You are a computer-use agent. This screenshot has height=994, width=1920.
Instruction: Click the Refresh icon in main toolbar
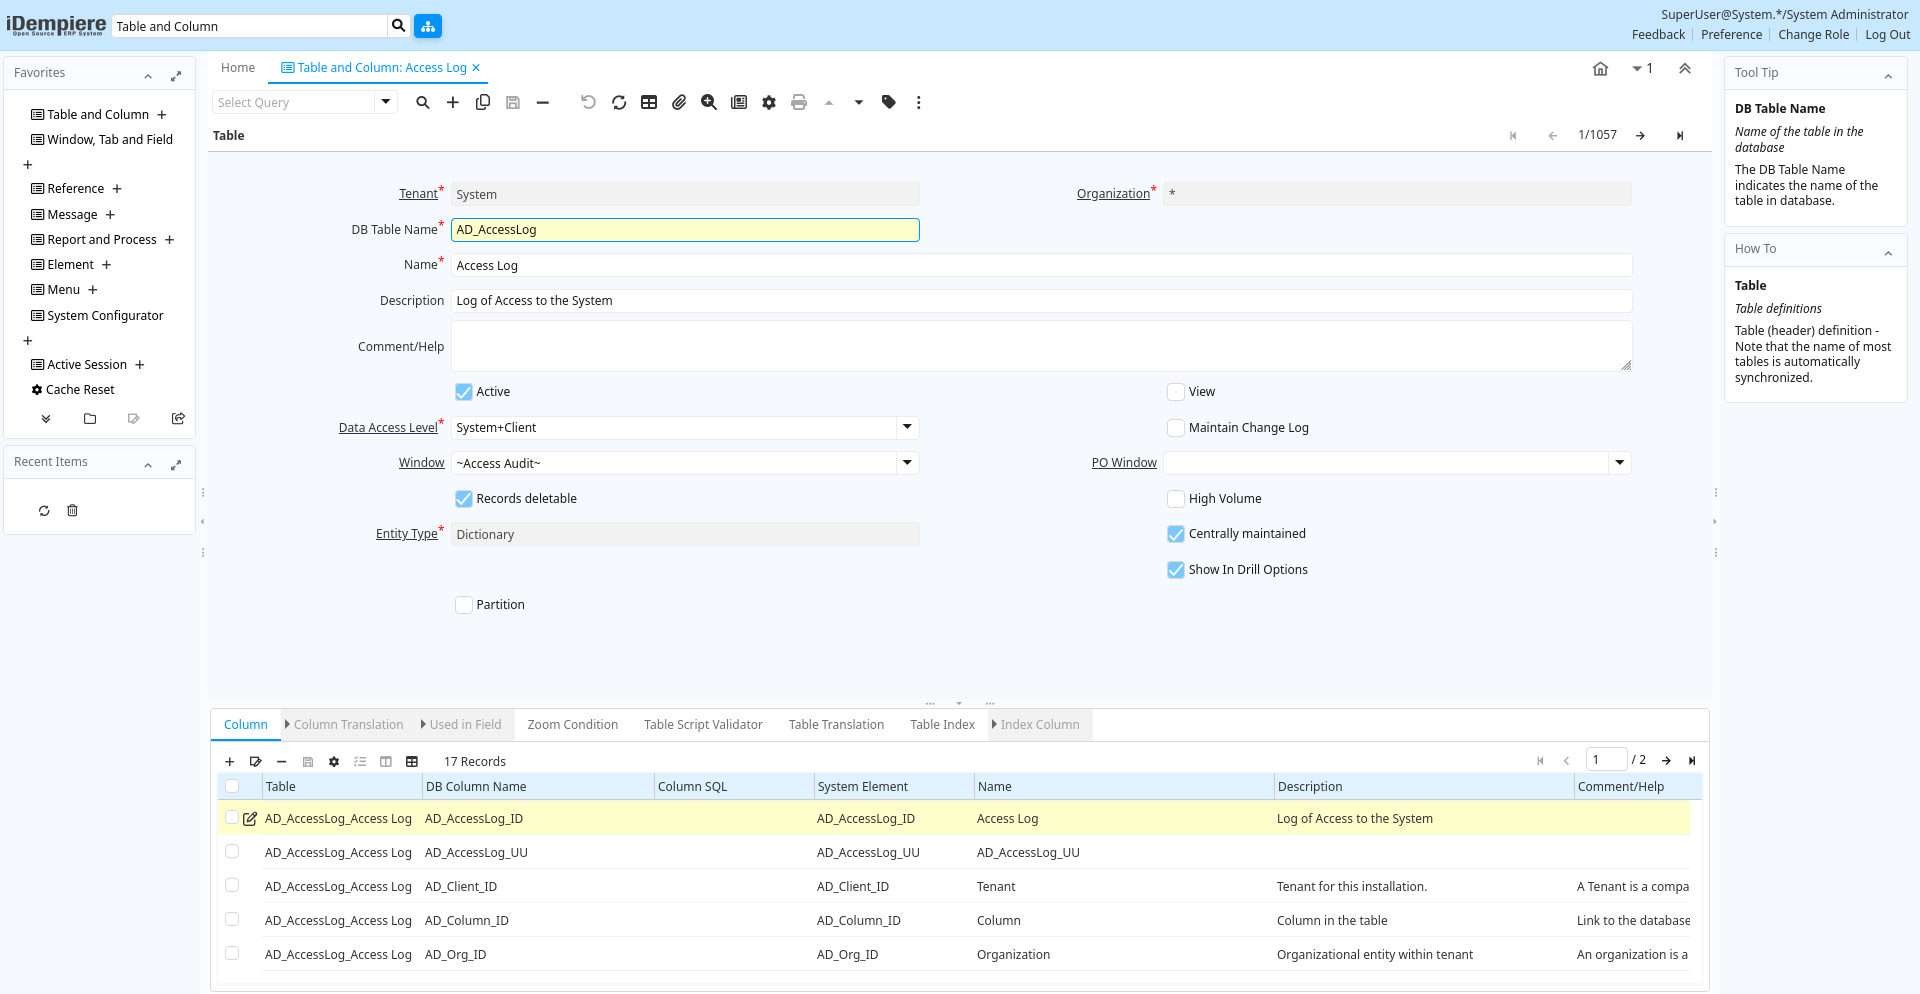coord(619,102)
